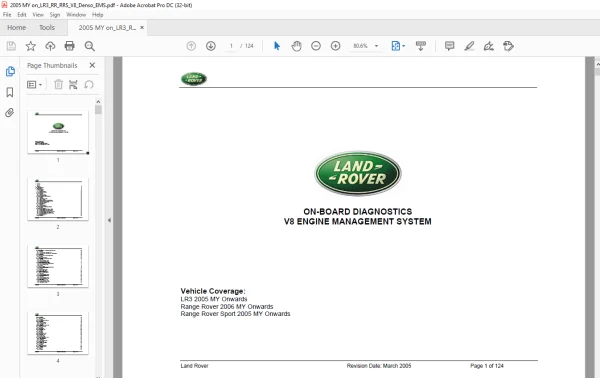Click the stamp tool icon

click(x=508, y=46)
